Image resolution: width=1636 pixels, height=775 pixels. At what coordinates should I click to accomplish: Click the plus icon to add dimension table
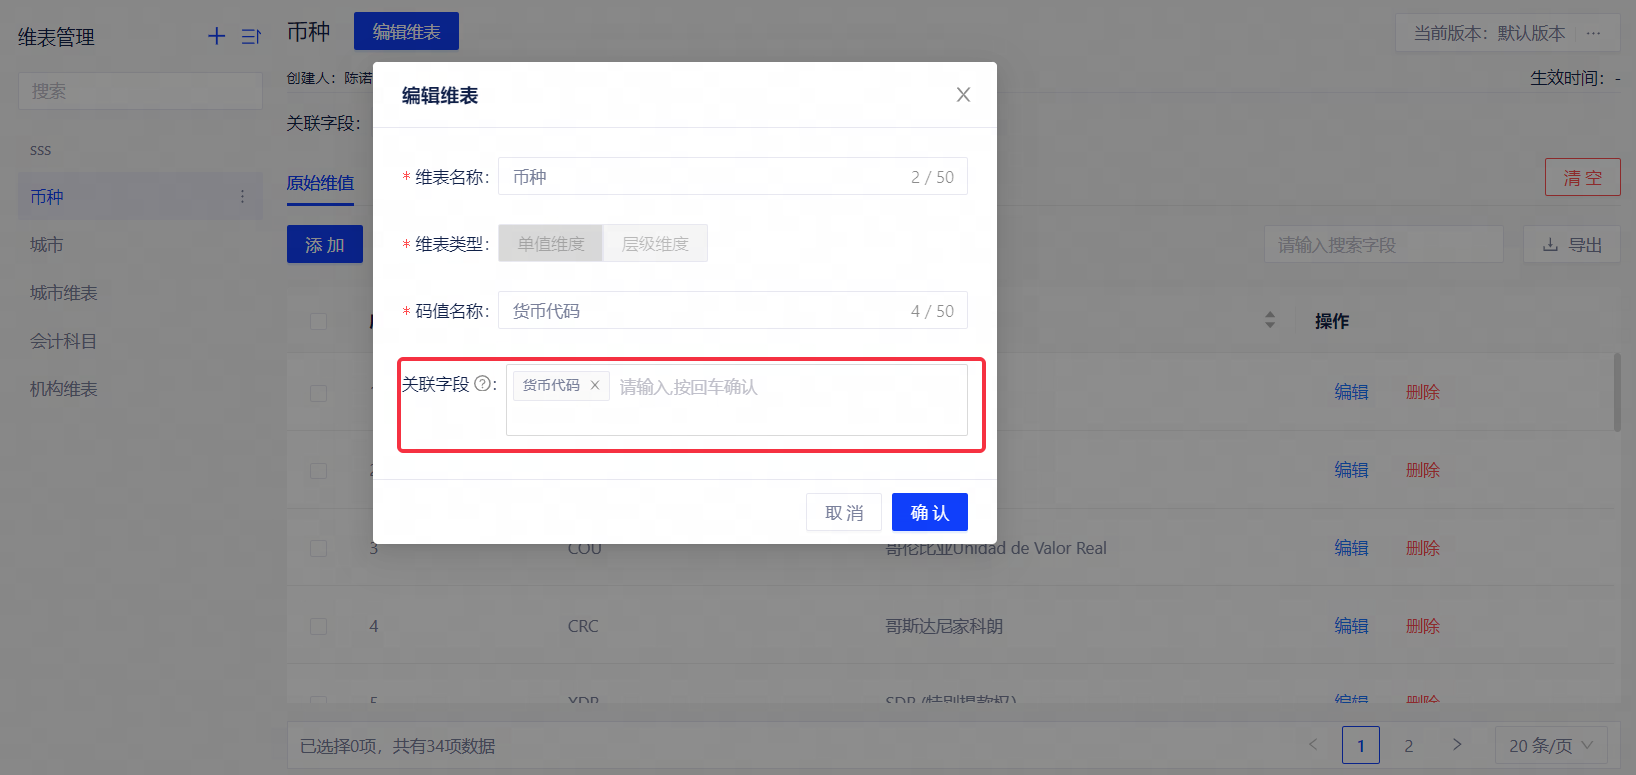(216, 37)
